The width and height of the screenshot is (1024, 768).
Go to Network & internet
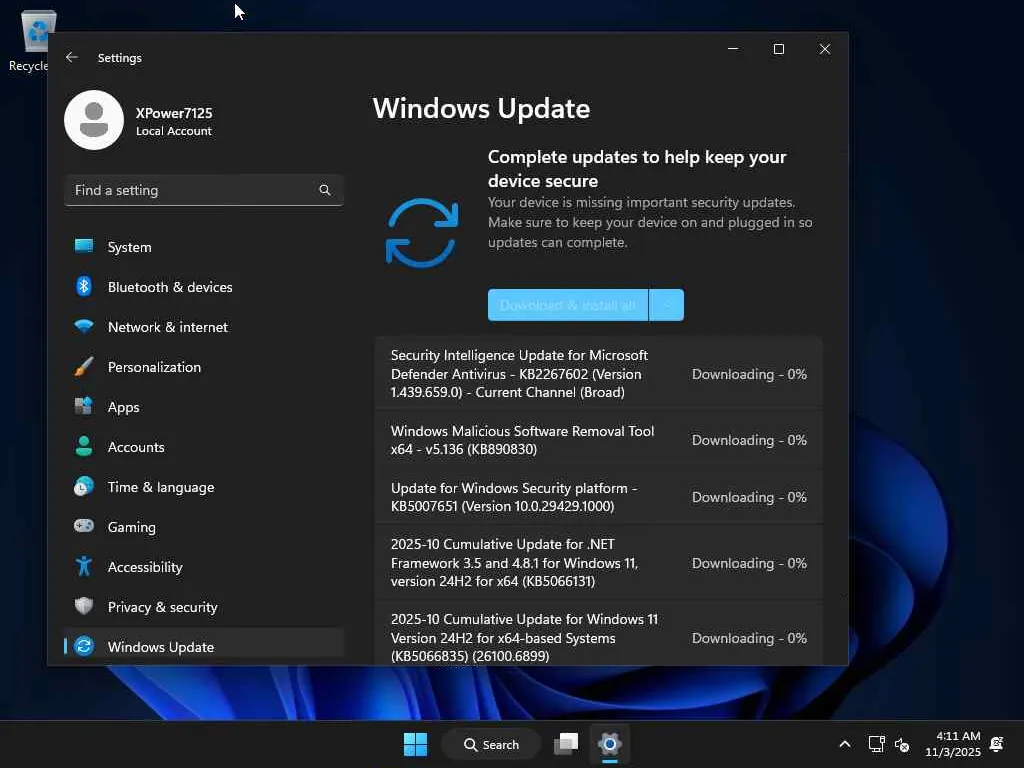204,327
